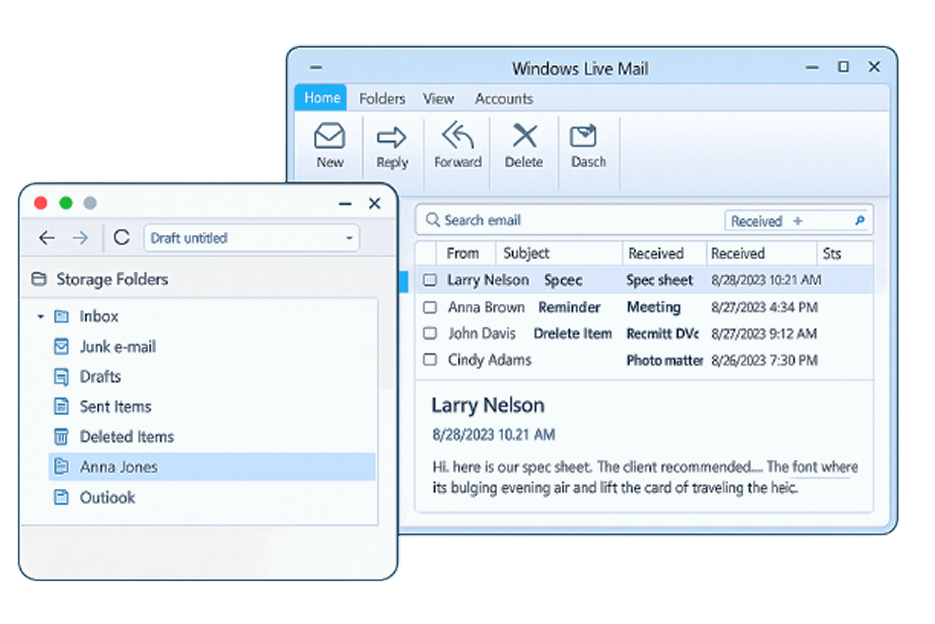
Task: Click the Forward arrows icon
Action: point(457,136)
